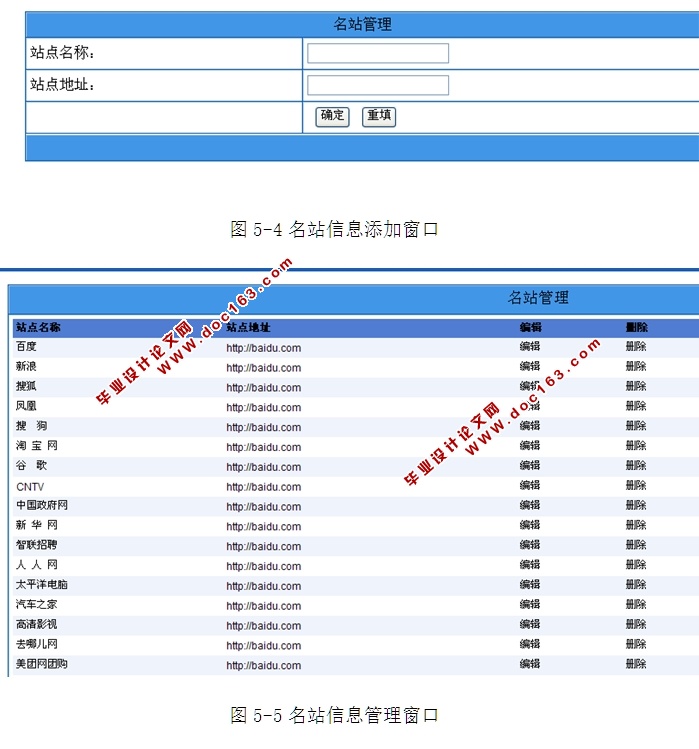
Task: Click the URL in the 人人网 row
Action: pos(264,567)
